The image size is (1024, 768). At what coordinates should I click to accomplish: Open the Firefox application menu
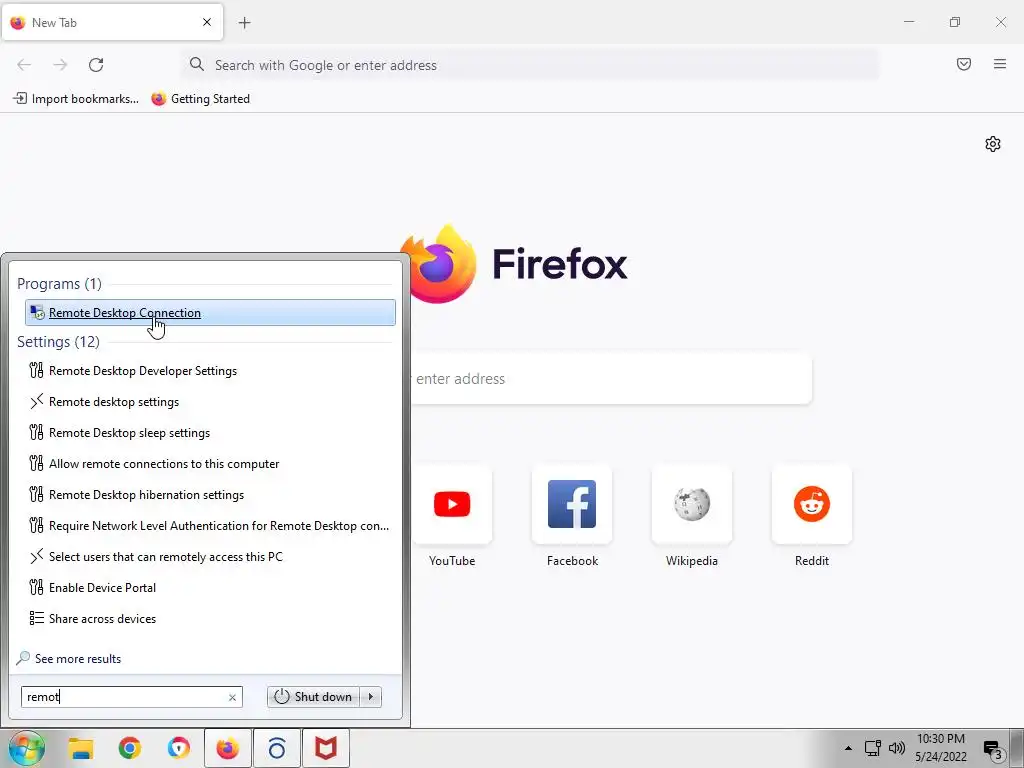1000,64
